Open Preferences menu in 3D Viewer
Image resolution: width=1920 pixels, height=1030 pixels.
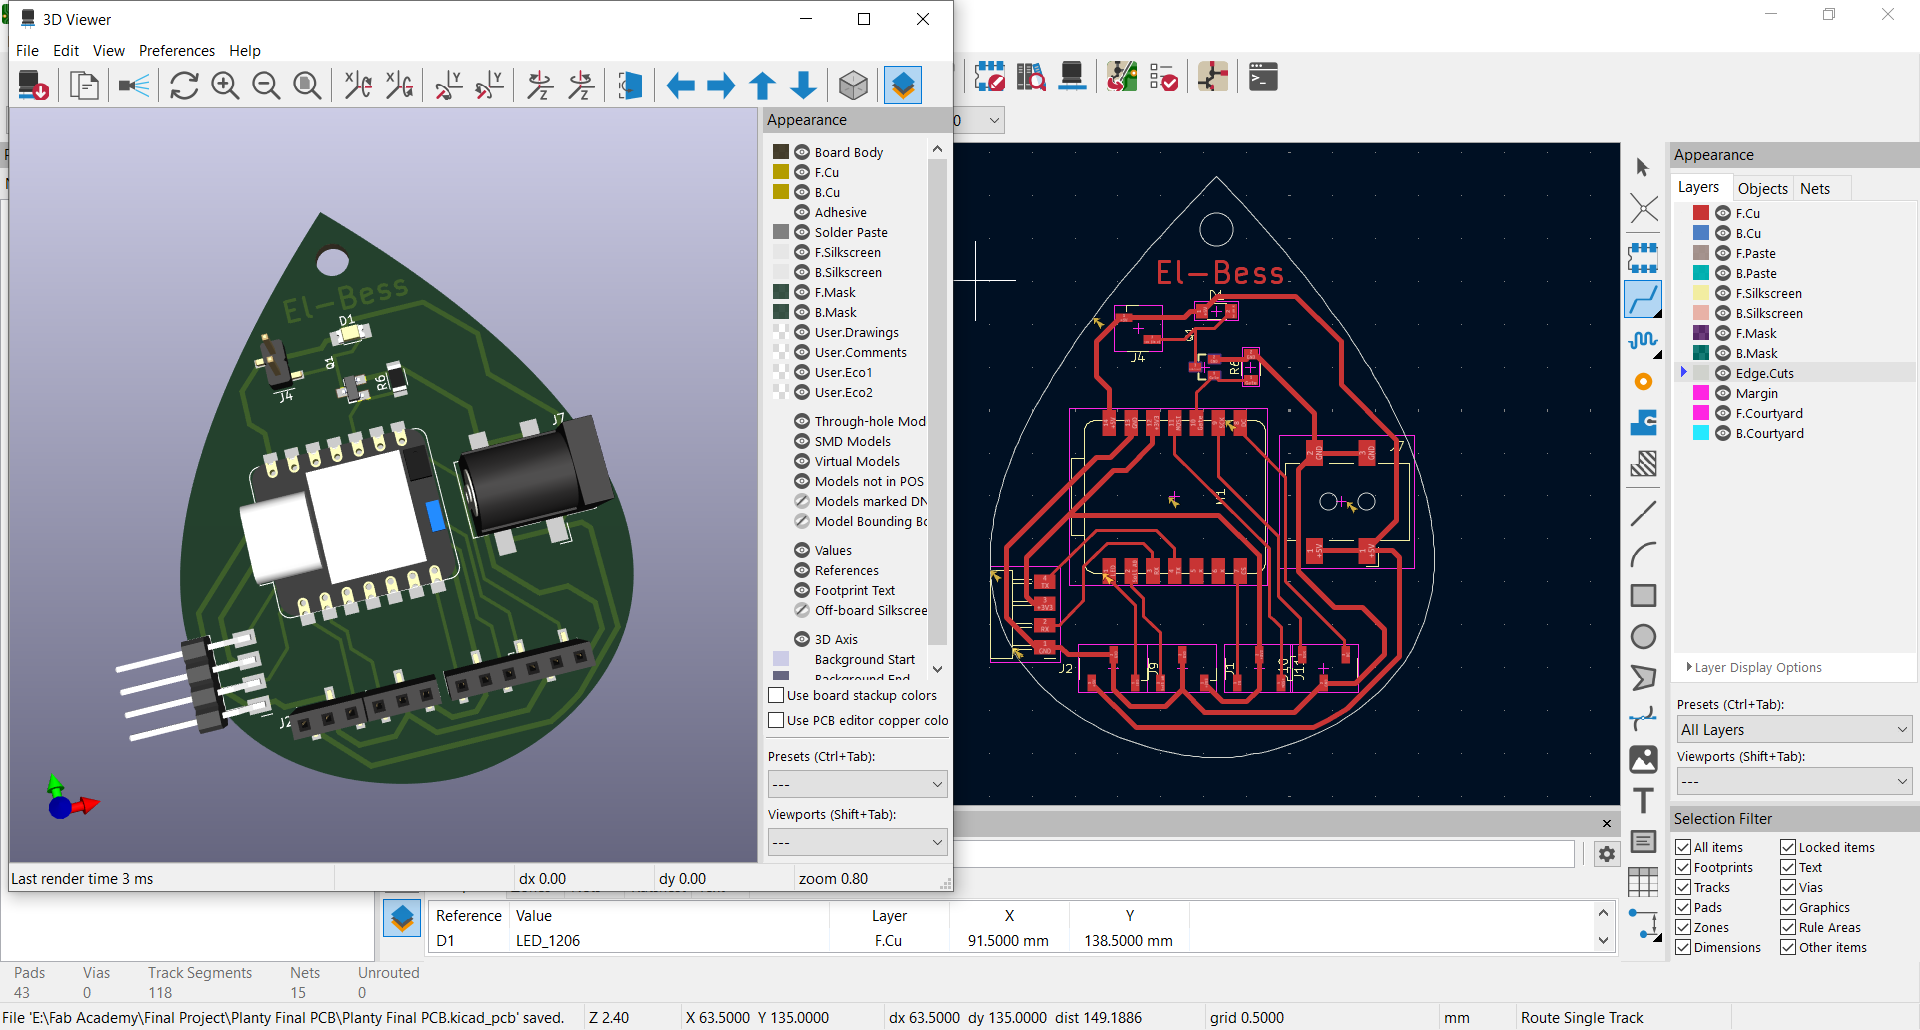click(177, 50)
